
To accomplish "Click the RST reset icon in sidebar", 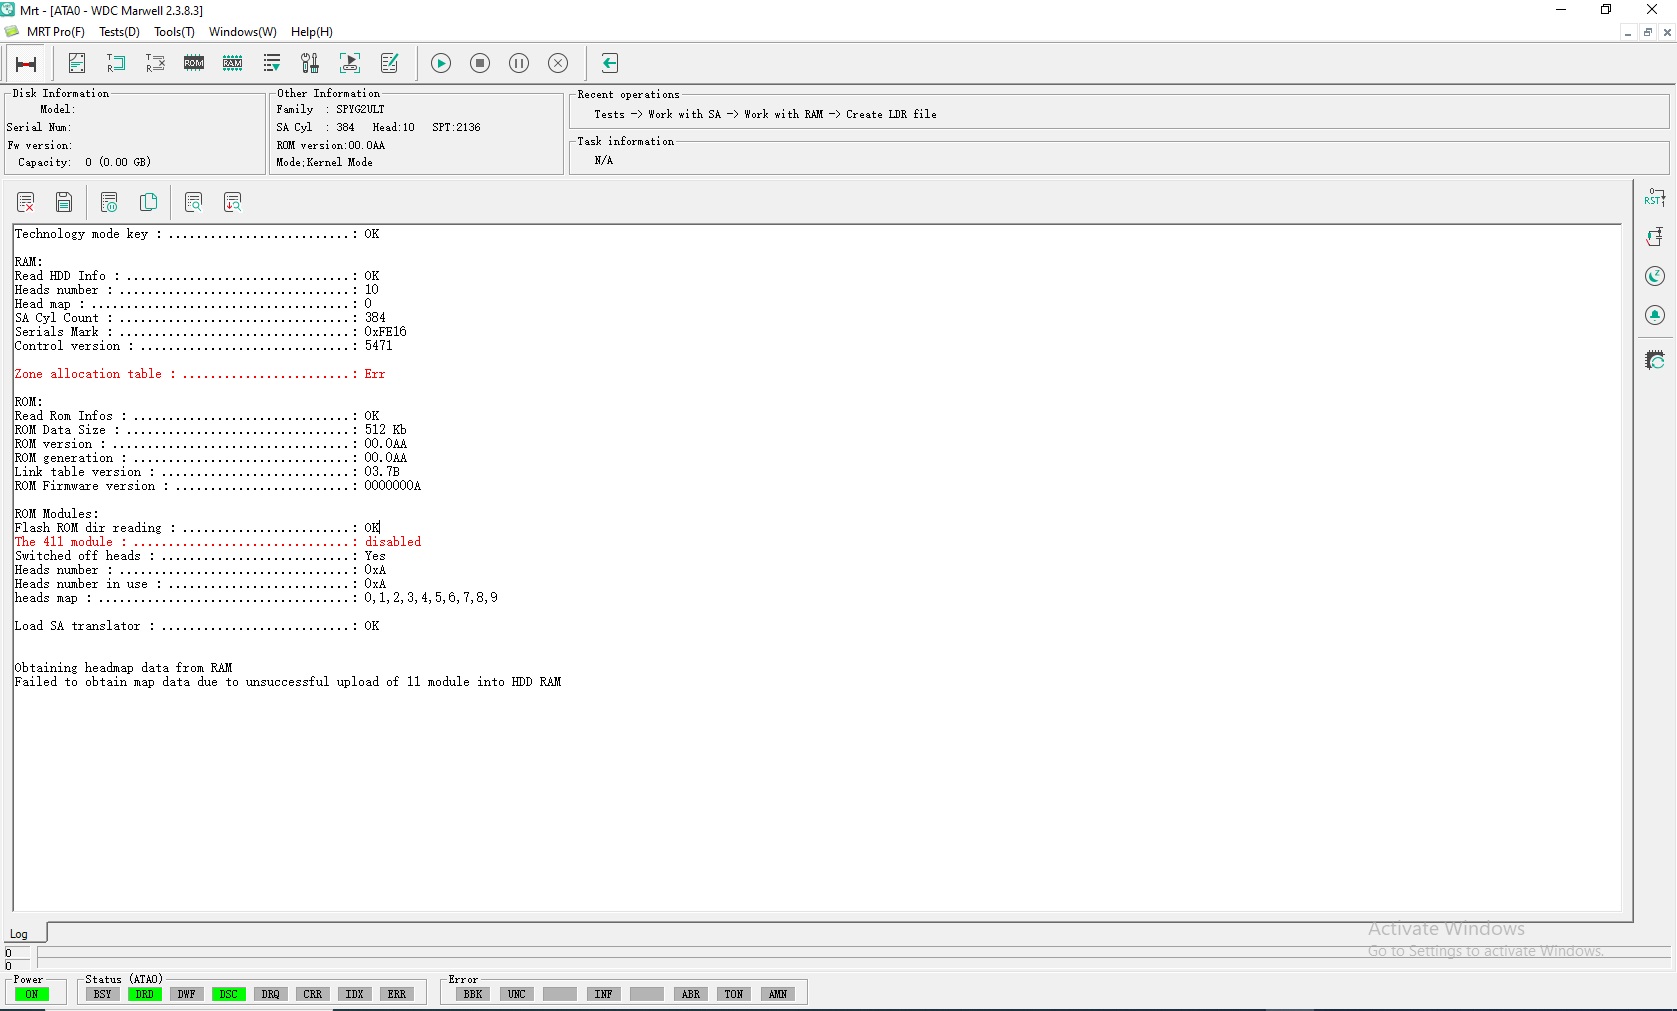I will 1655,198.
